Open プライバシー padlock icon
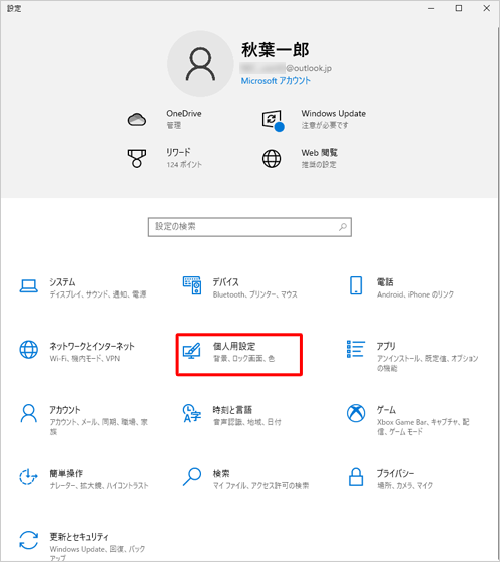Screen dimensions: 500x562 [x=356, y=477]
